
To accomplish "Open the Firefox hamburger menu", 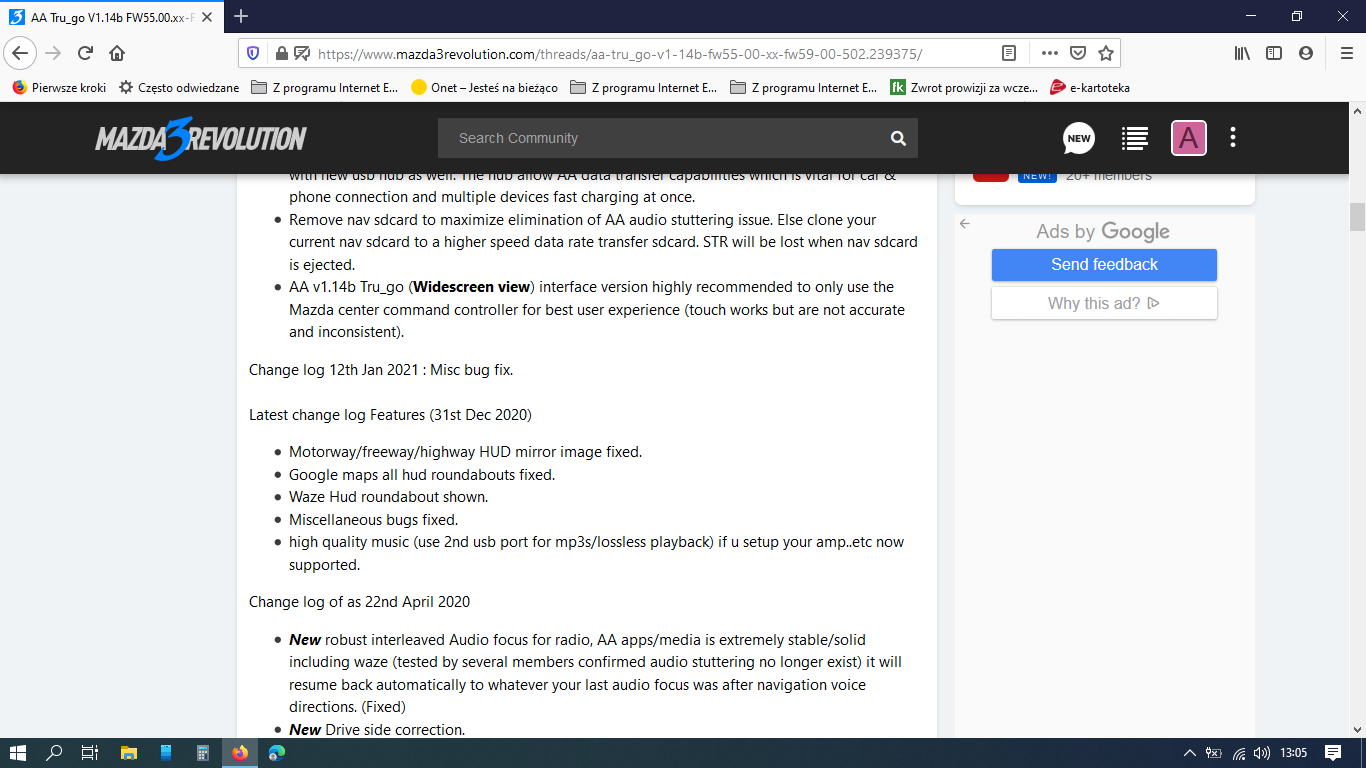I will 1346,53.
